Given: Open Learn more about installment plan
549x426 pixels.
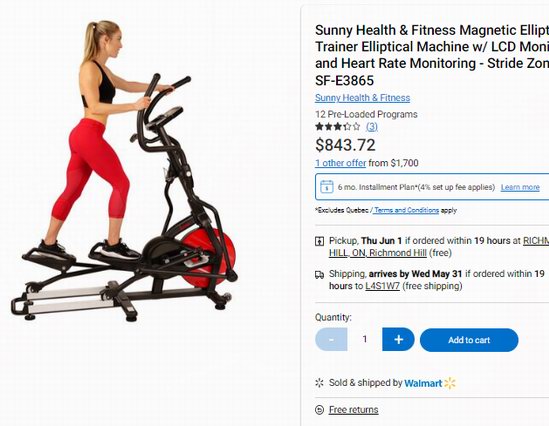Looking at the screenshot, I should 520,187.
